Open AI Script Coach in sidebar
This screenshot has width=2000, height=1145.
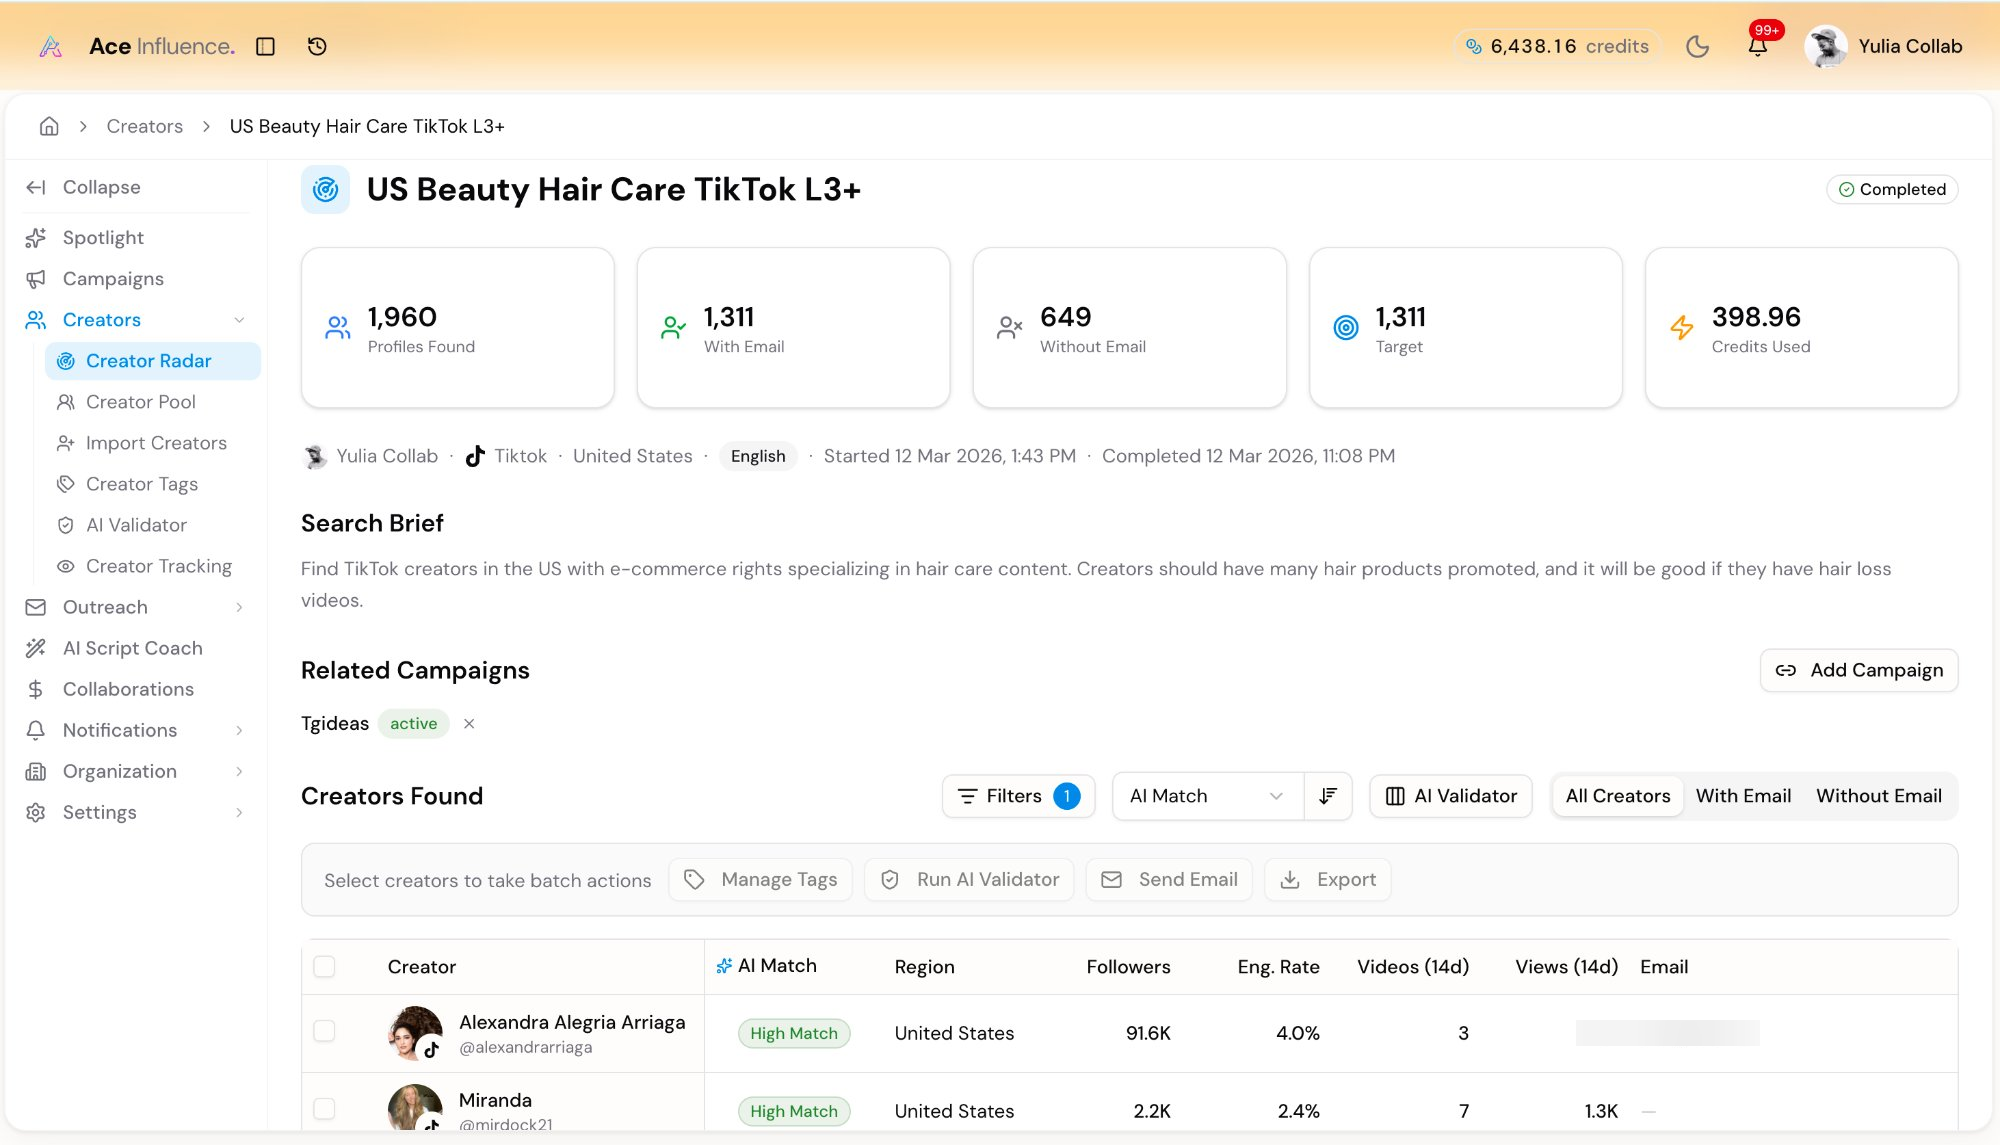pyautogui.click(x=132, y=648)
